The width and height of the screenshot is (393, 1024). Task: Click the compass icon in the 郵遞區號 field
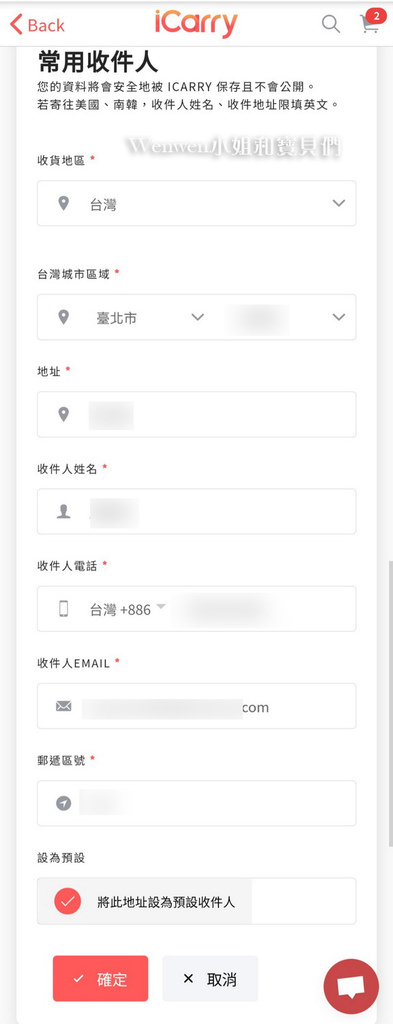click(63, 803)
